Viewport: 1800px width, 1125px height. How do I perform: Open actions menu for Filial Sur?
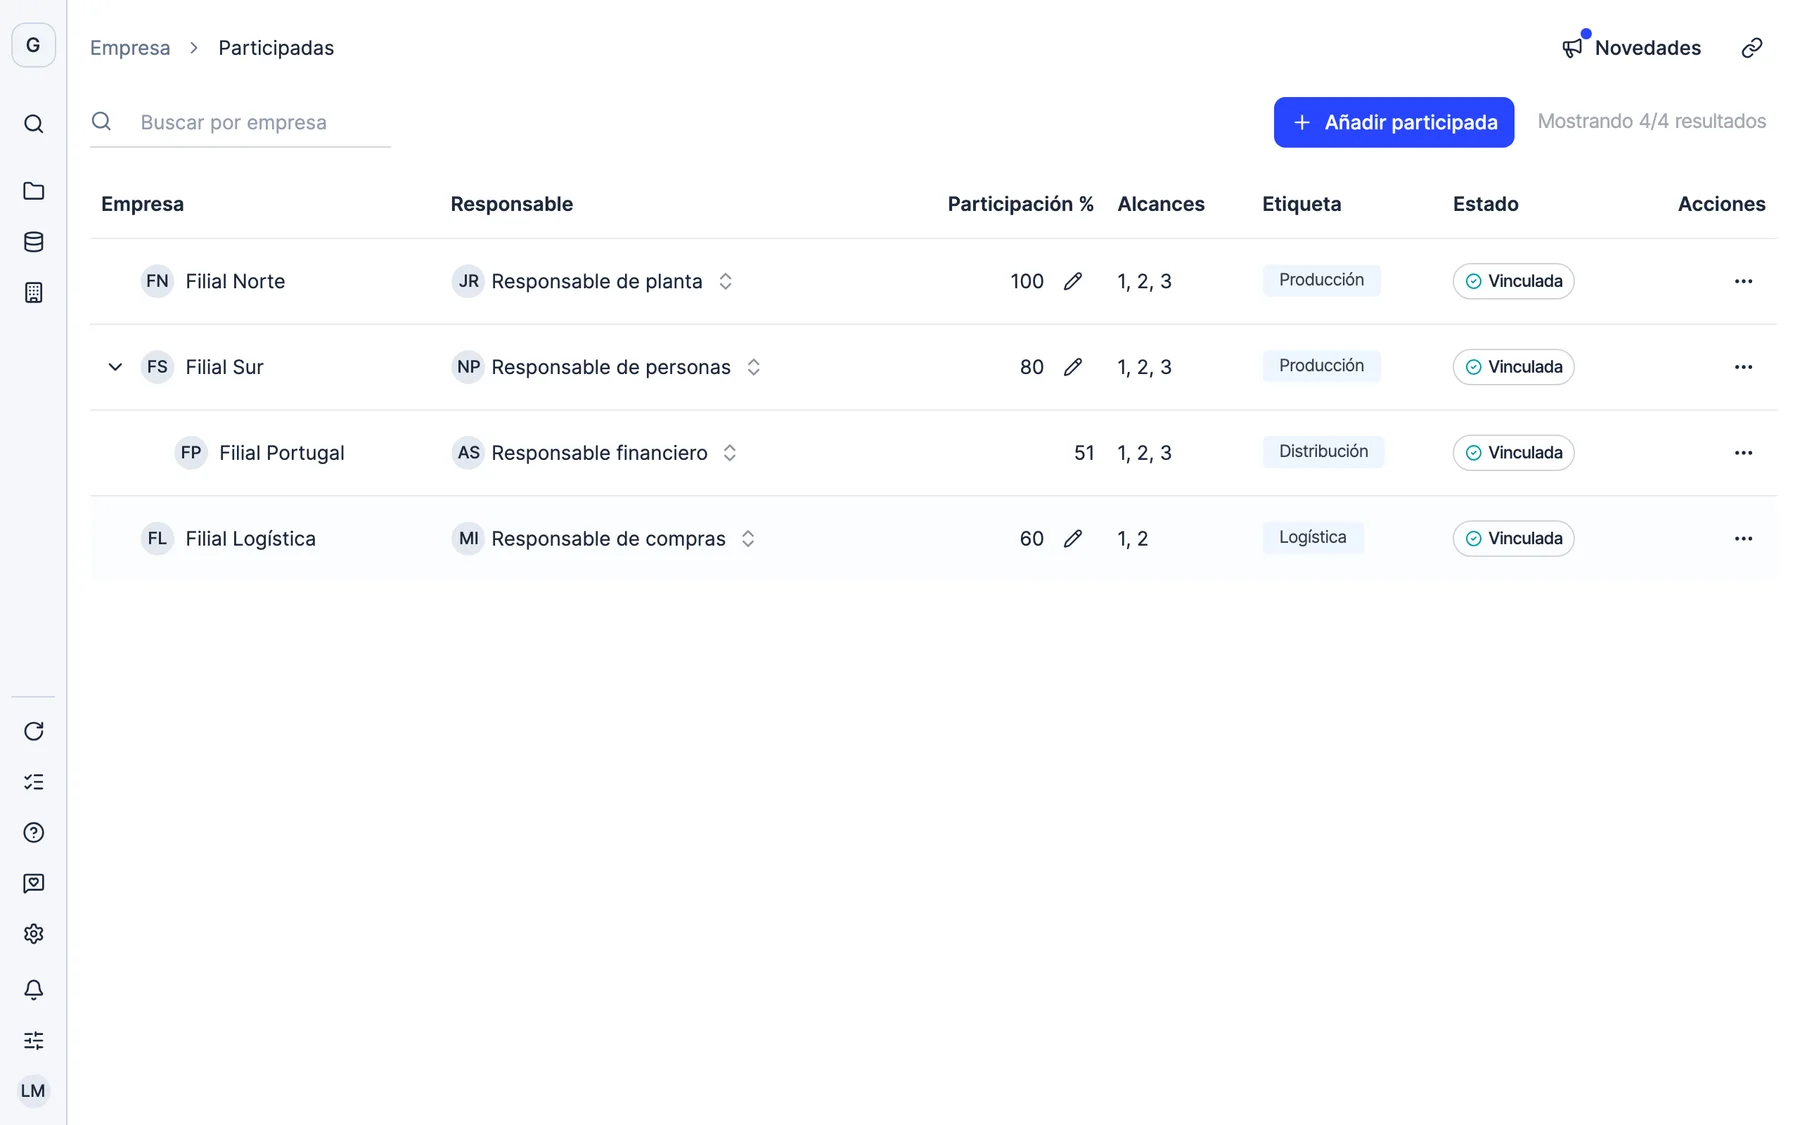coord(1743,368)
